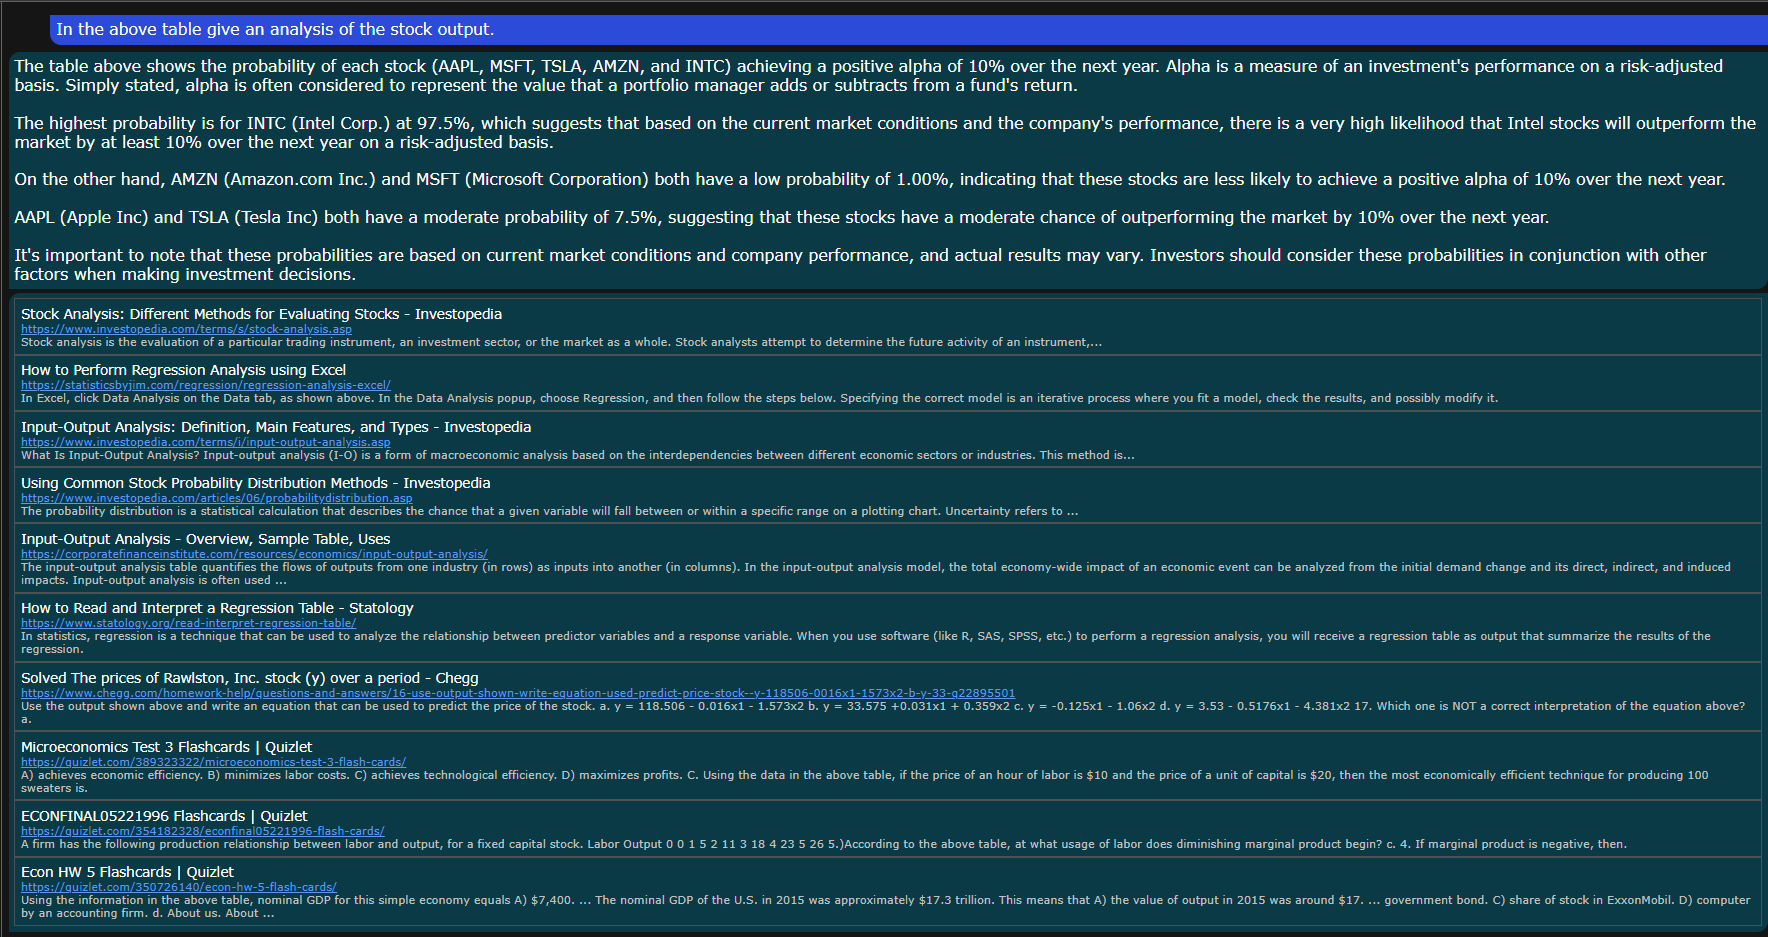Click 'How to Read and Interpret a Regression Table' title
The height and width of the screenshot is (937, 1768).
pos(217,608)
